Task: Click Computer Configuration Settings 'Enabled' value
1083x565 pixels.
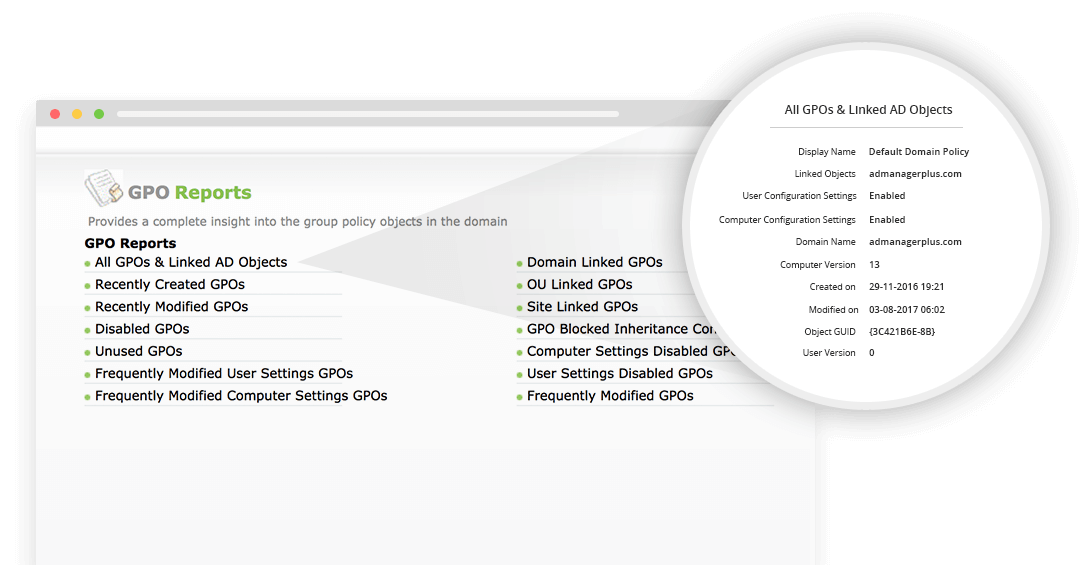Action: [887, 220]
